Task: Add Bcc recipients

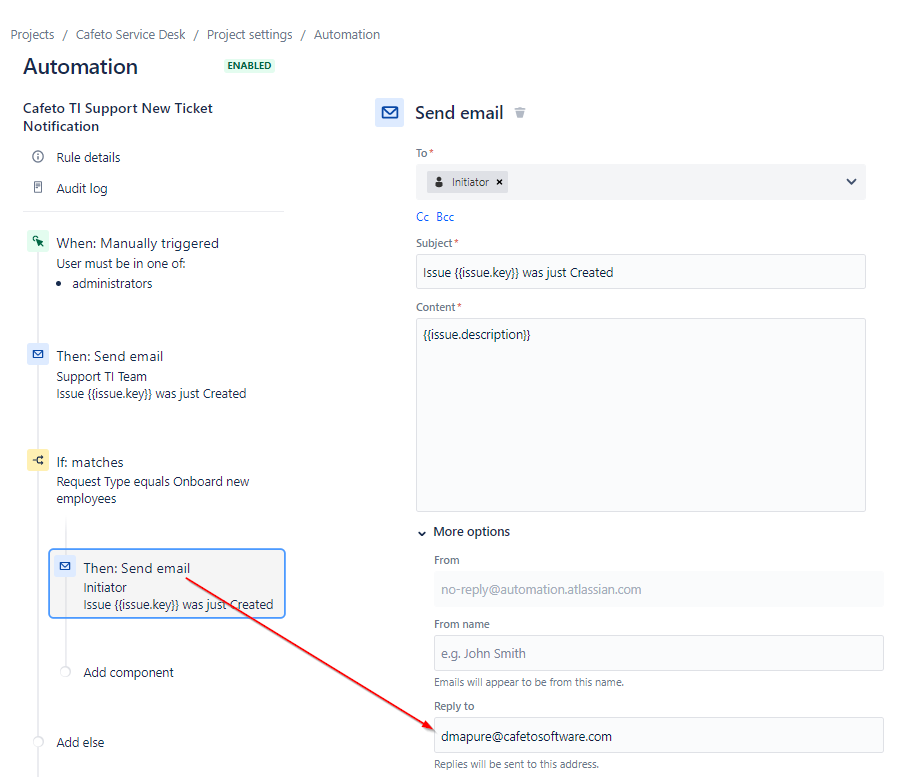Action: [445, 217]
